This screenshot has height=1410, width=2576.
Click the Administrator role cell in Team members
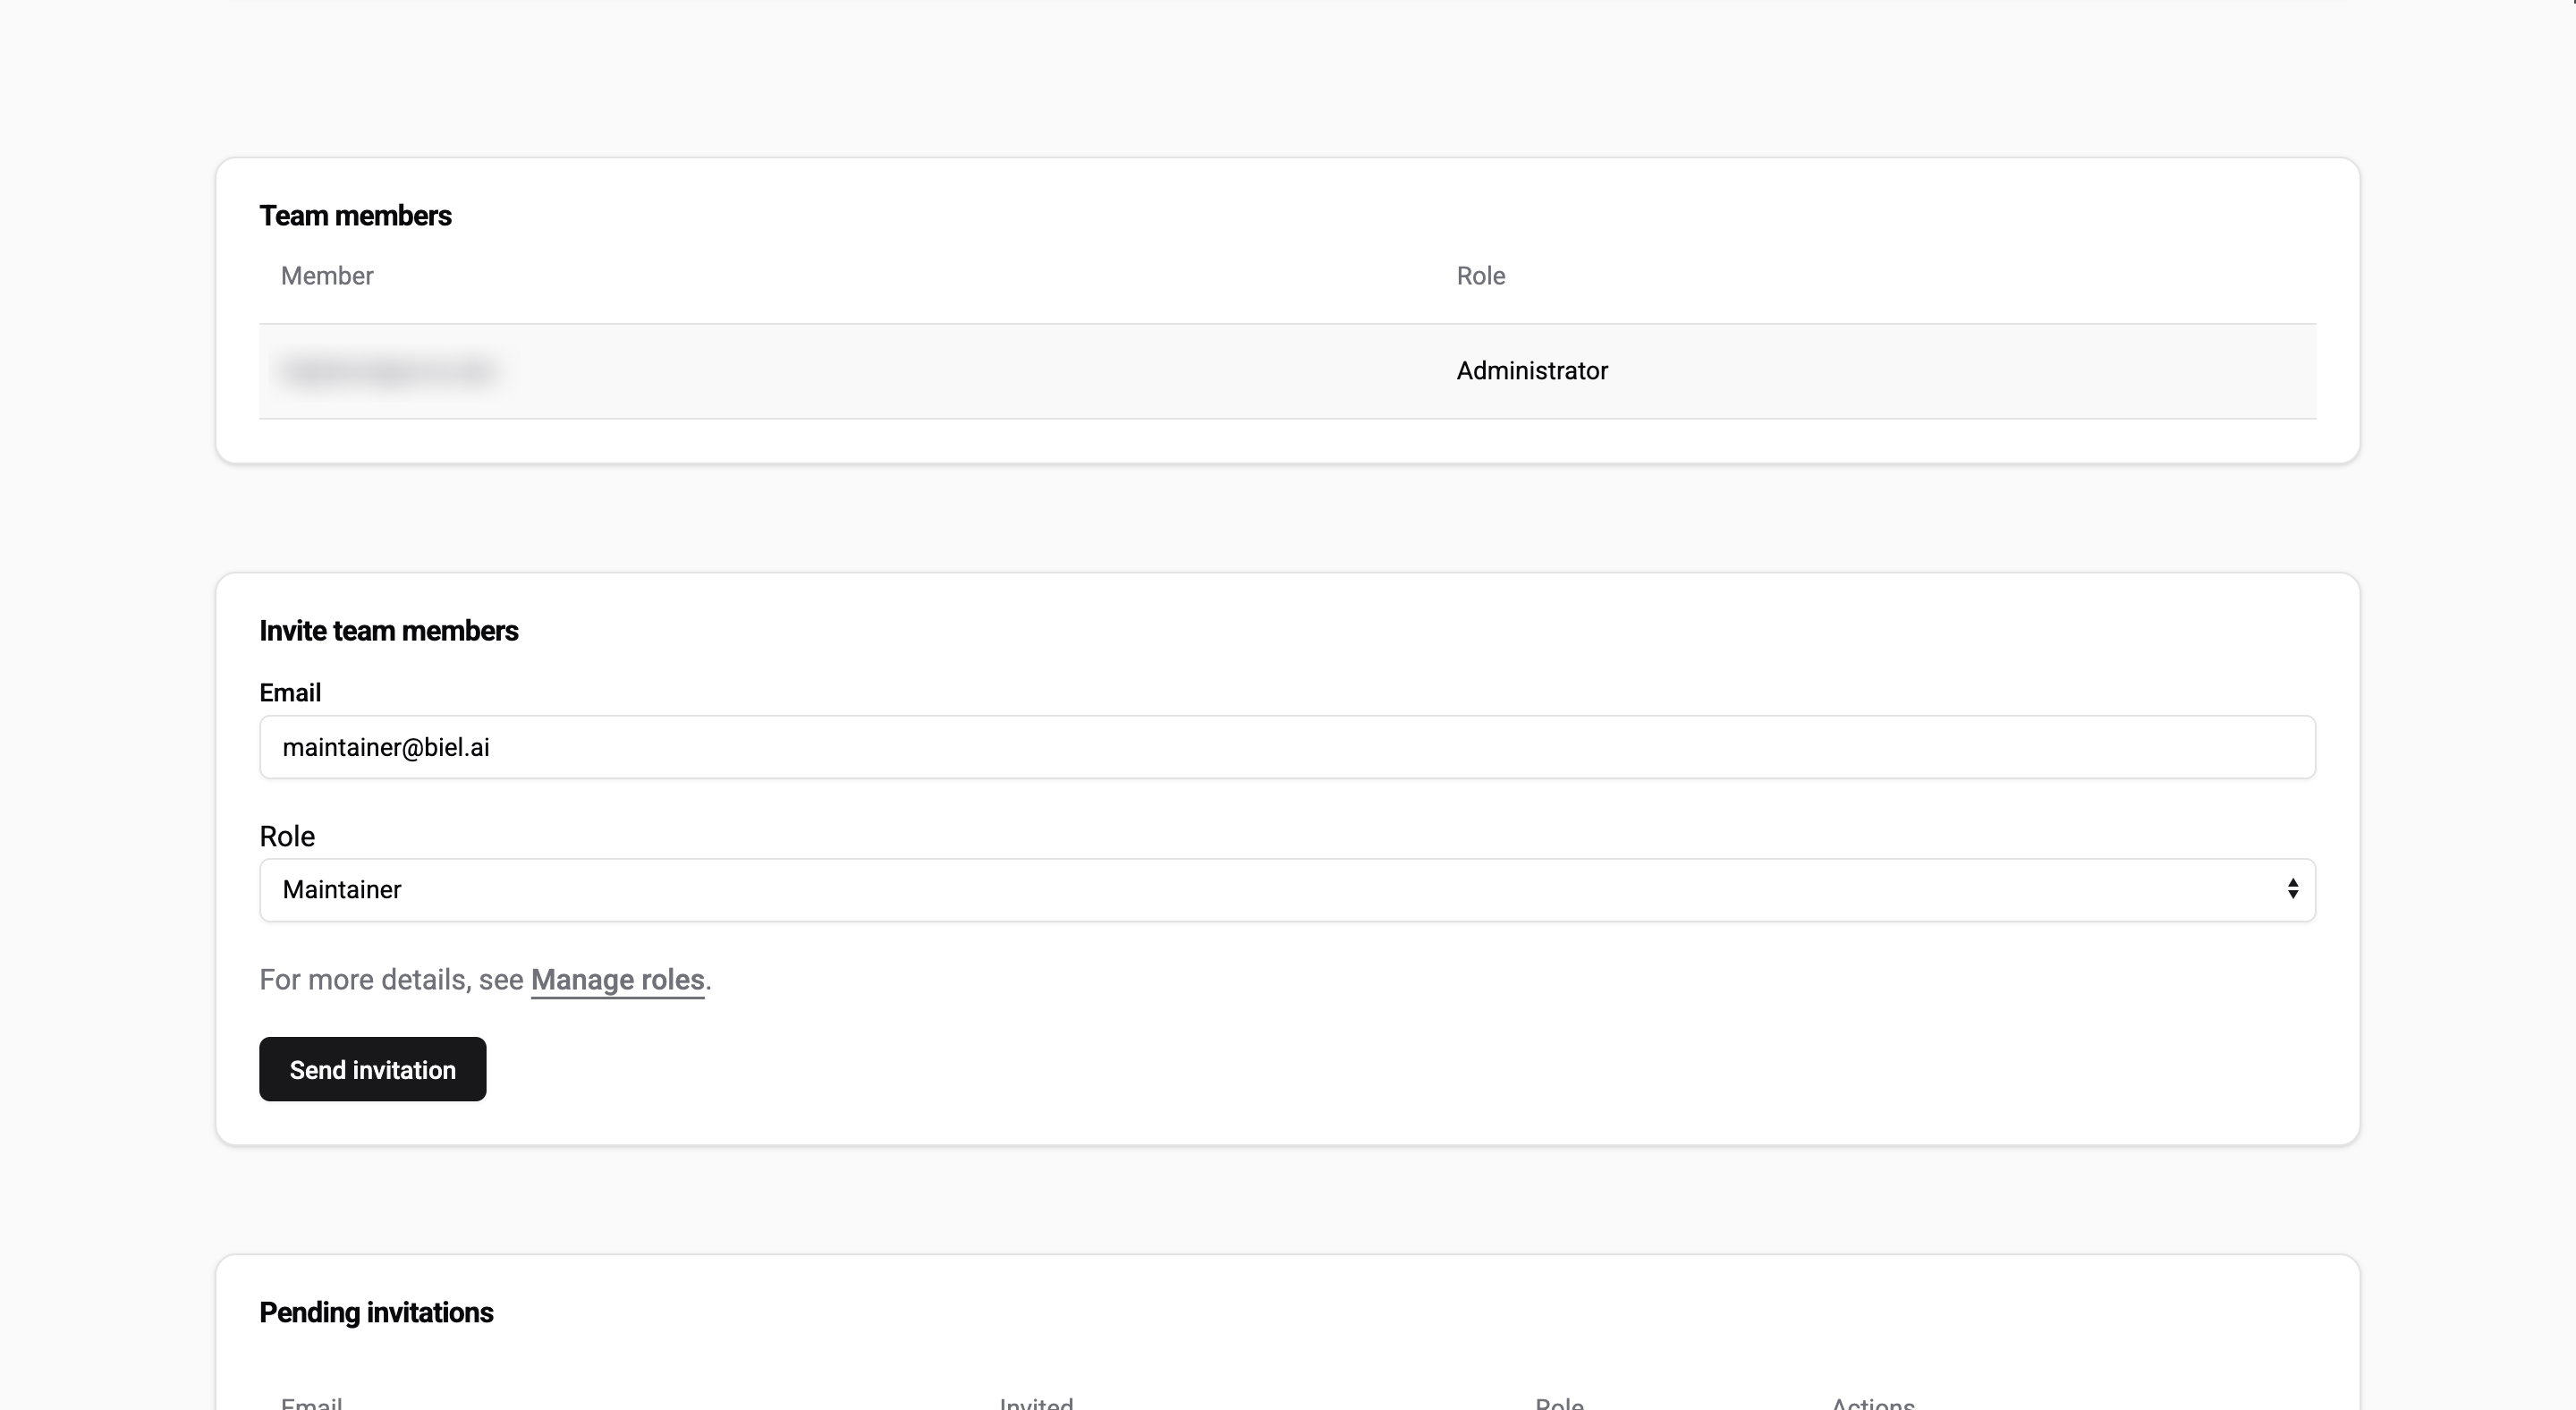pos(1531,371)
